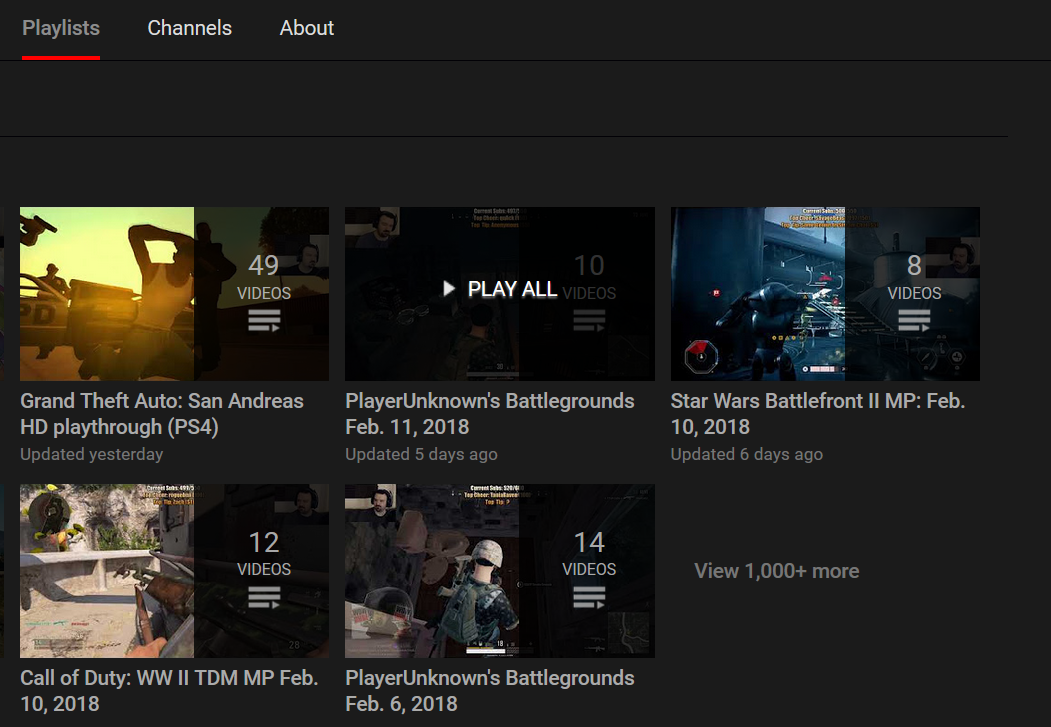Screen dimensions: 1051x727
Task: Click the Play All triangle icon
Action: tap(449, 289)
